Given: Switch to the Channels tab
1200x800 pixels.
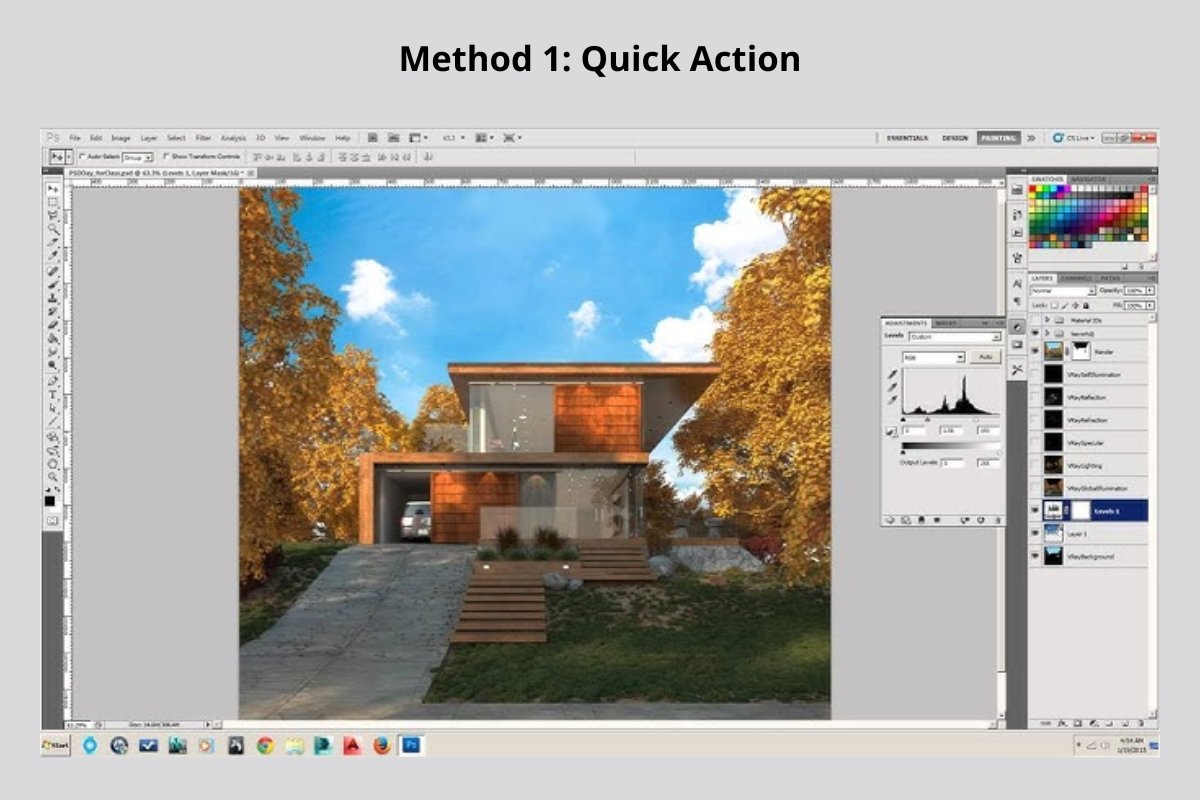Looking at the screenshot, I should 1076,276.
